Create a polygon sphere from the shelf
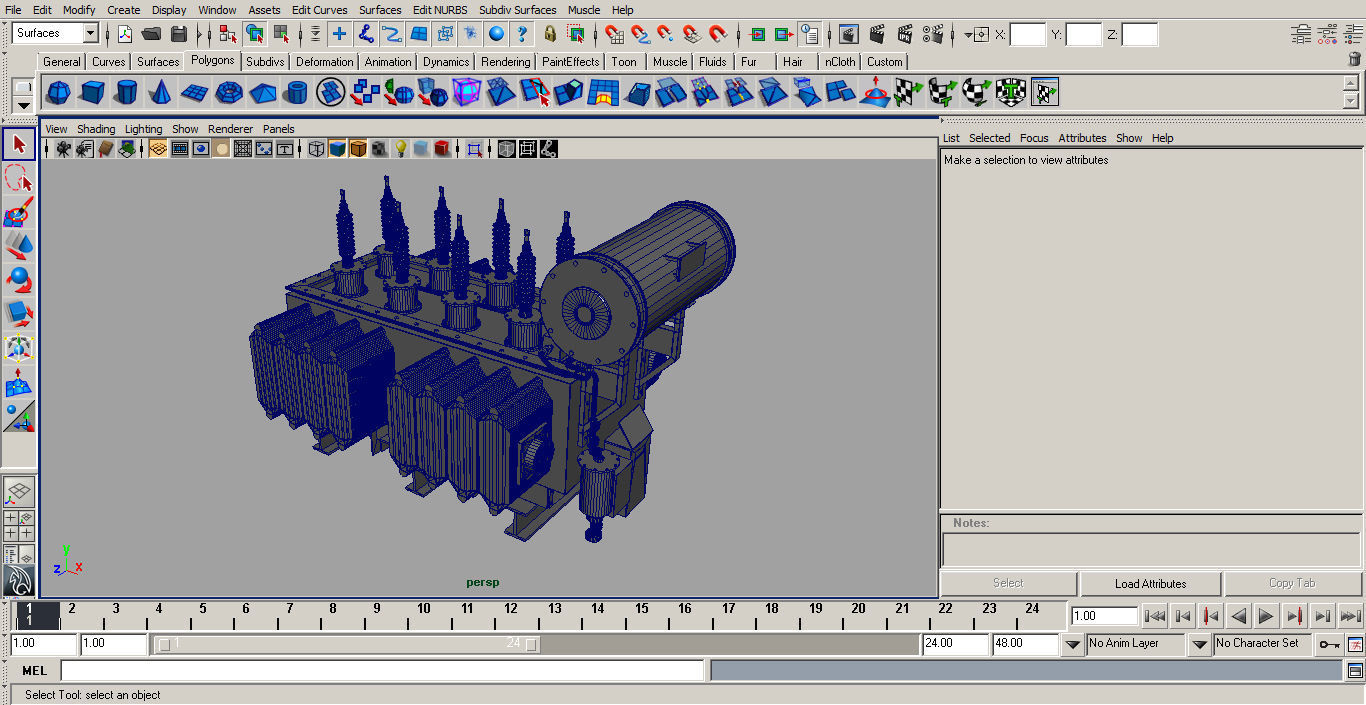Screen dimensions: 1366x705 tap(58, 93)
